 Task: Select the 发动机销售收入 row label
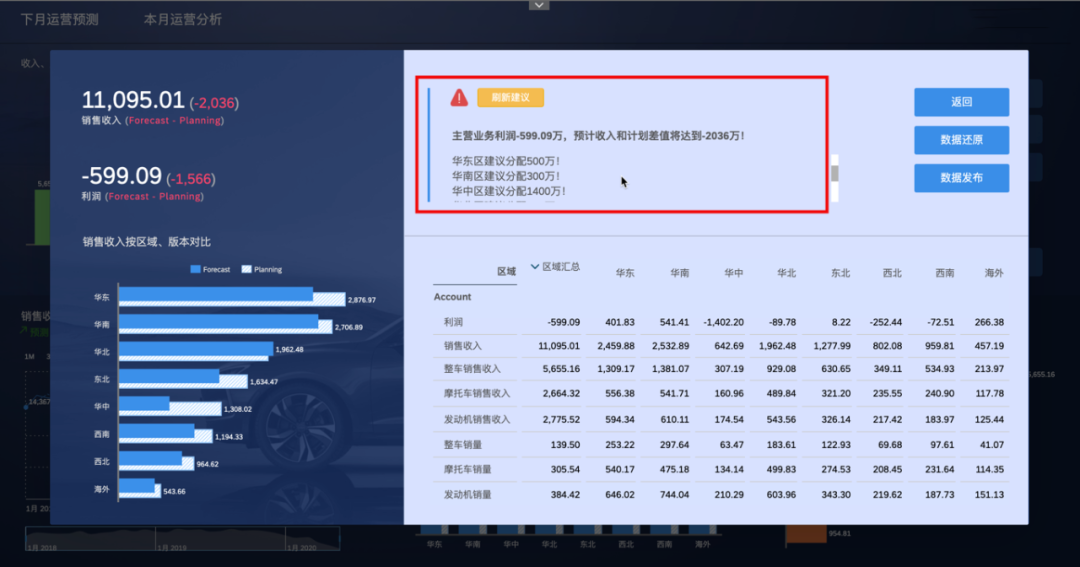tap(477, 420)
